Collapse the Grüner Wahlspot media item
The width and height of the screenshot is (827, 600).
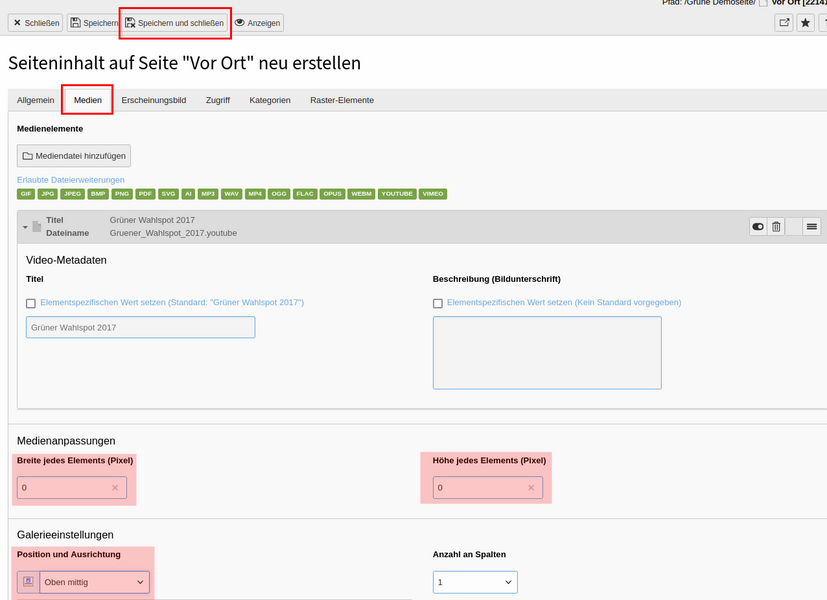click(25, 227)
